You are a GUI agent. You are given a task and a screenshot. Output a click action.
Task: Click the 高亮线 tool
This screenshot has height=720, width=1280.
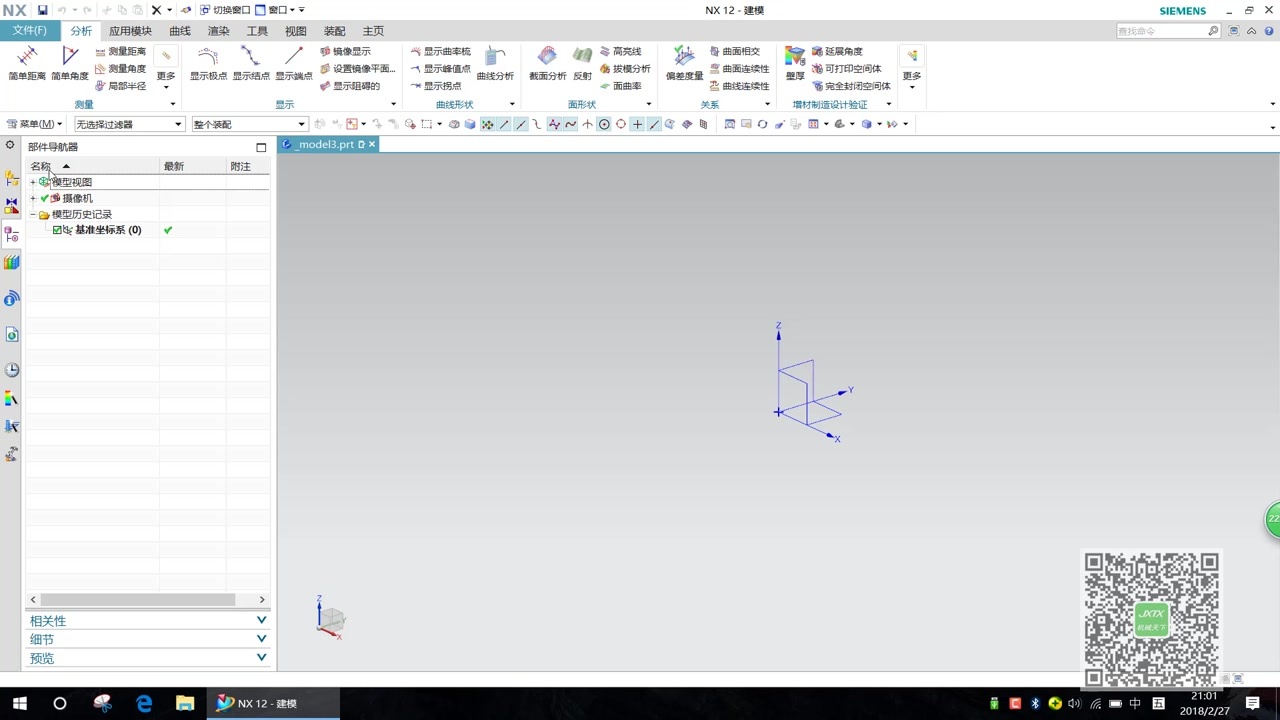point(621,51)
